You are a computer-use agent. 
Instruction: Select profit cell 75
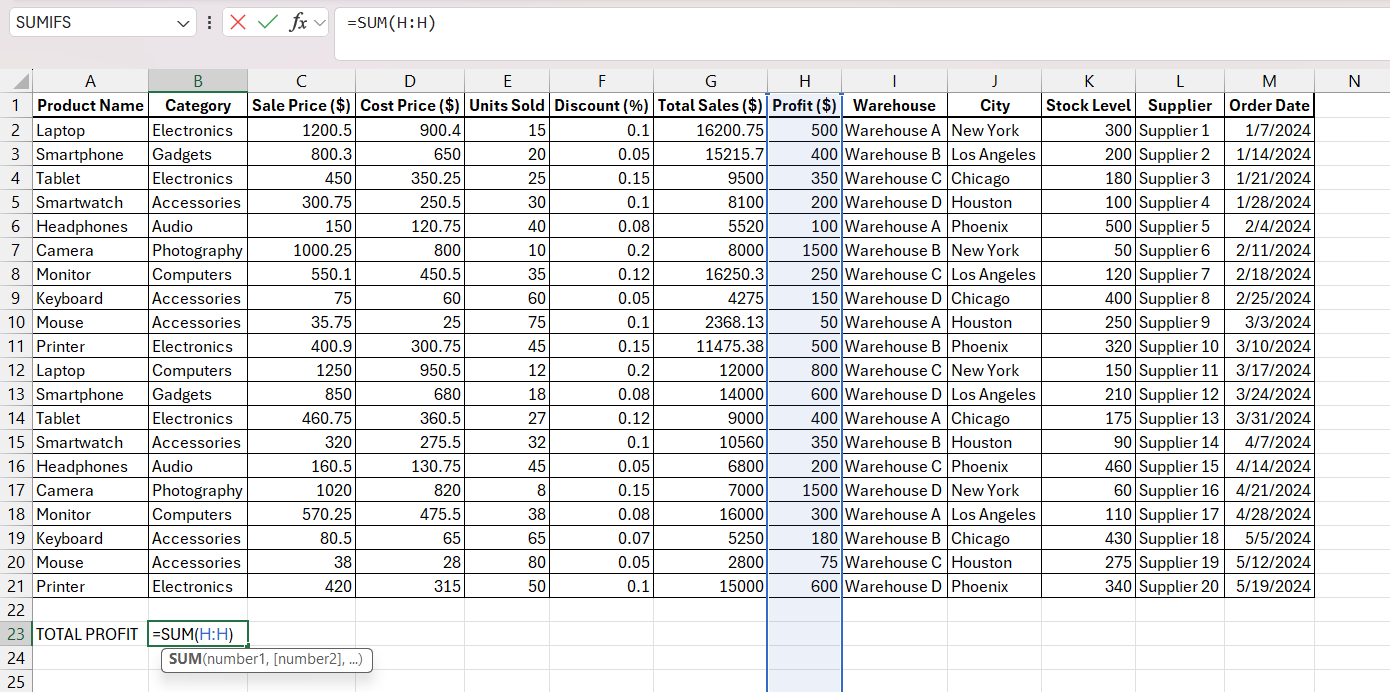point(805,562)
